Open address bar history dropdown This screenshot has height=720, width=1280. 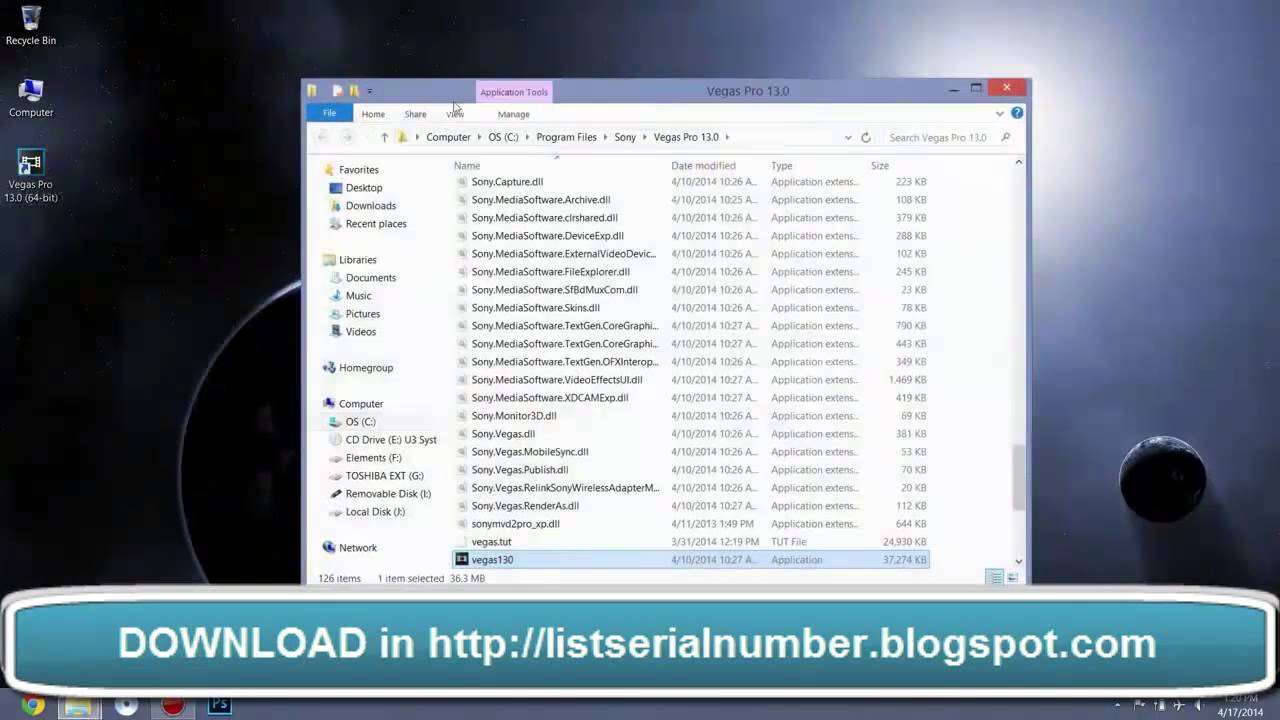tap(848, 137)
